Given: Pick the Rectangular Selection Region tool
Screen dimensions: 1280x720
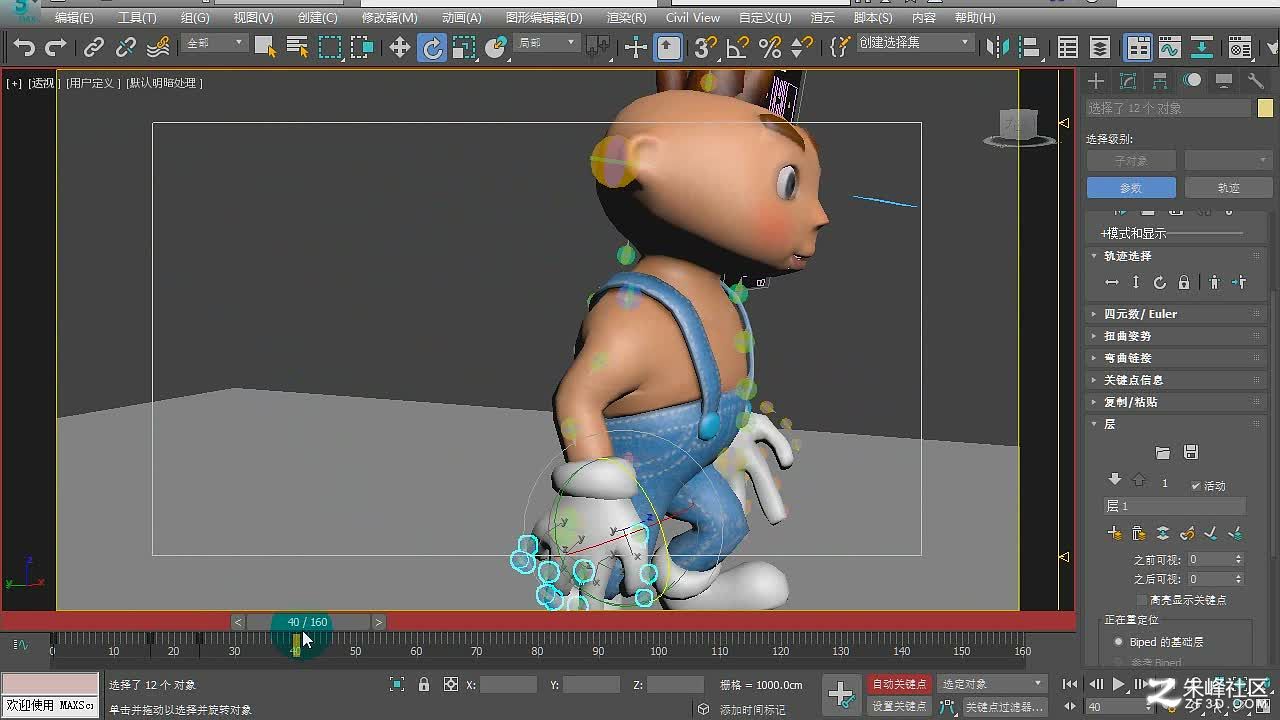Looking at the screenshot, I should coord(330,46).
